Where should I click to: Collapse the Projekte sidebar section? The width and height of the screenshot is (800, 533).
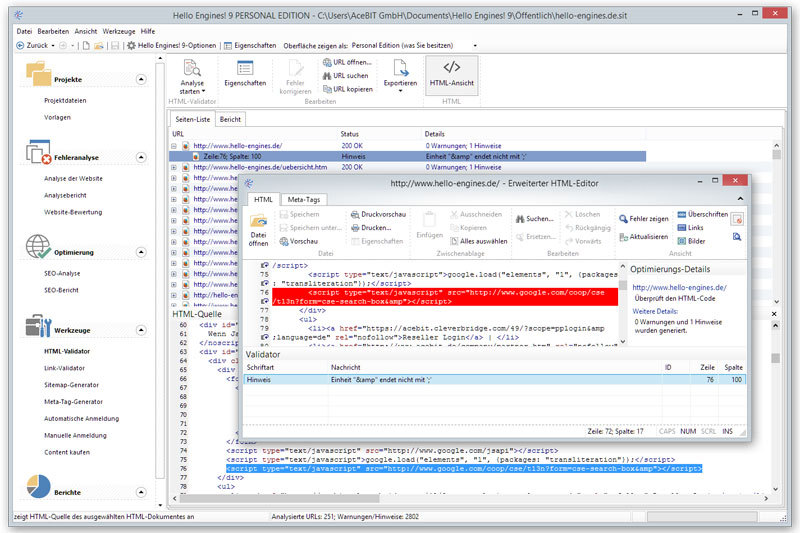pos(141,79)
